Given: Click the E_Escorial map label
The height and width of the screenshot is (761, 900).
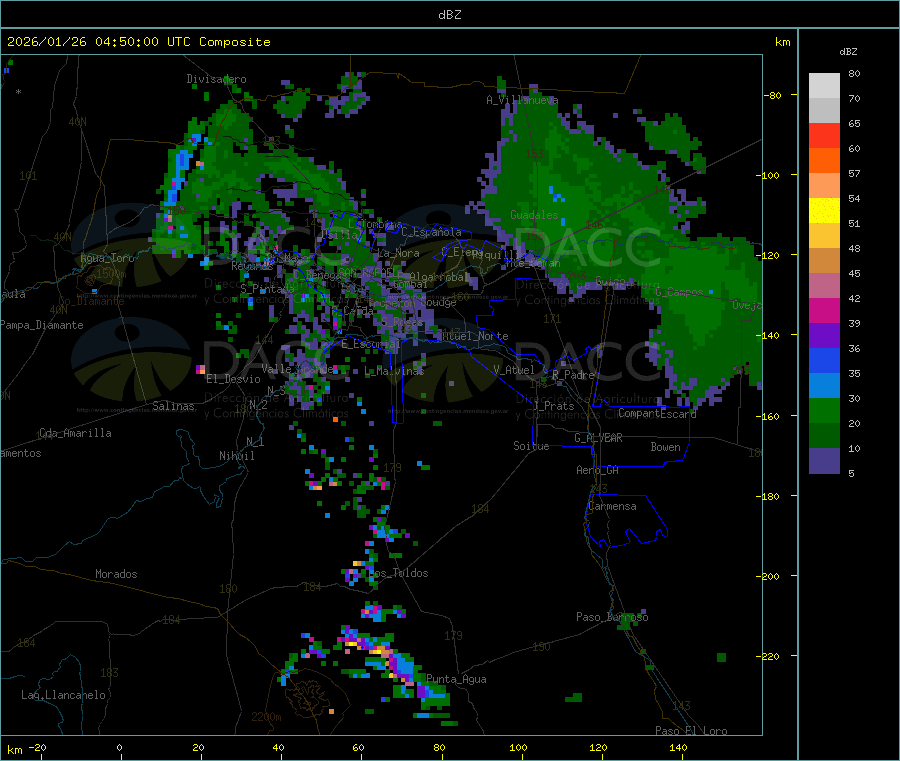Looking at the screenshot, I should (x=370, y=344).
